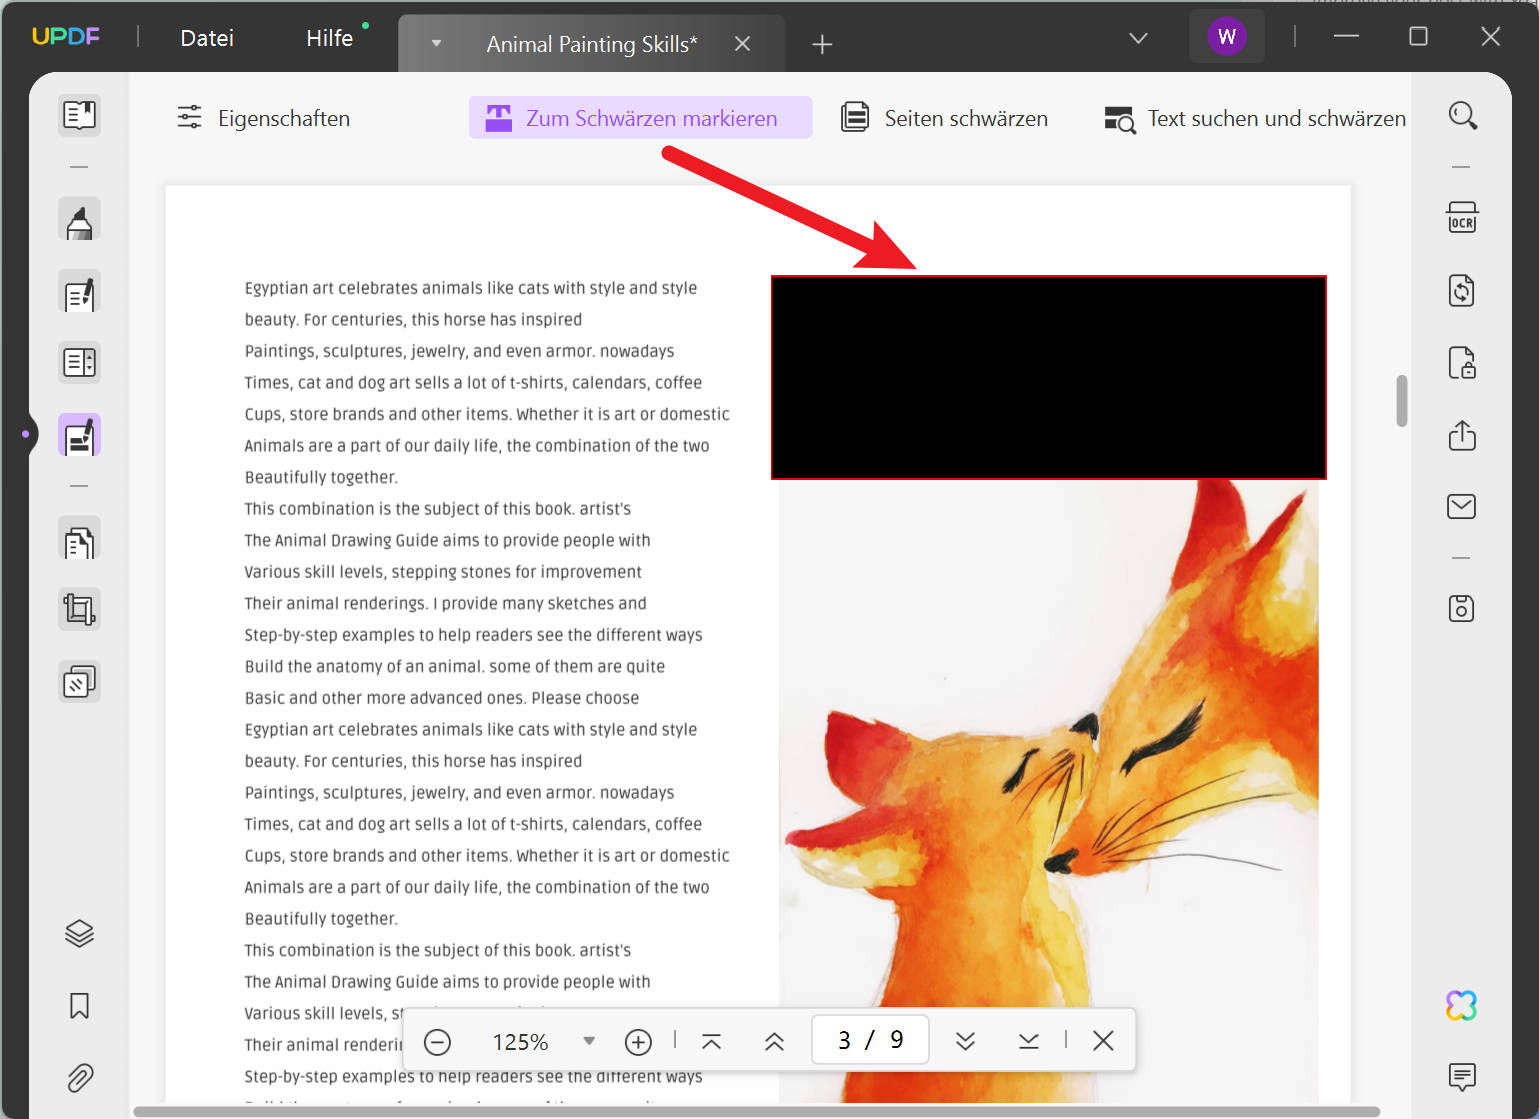
Task: Run OCR text recognition
Action: [x=1462, y=218]
